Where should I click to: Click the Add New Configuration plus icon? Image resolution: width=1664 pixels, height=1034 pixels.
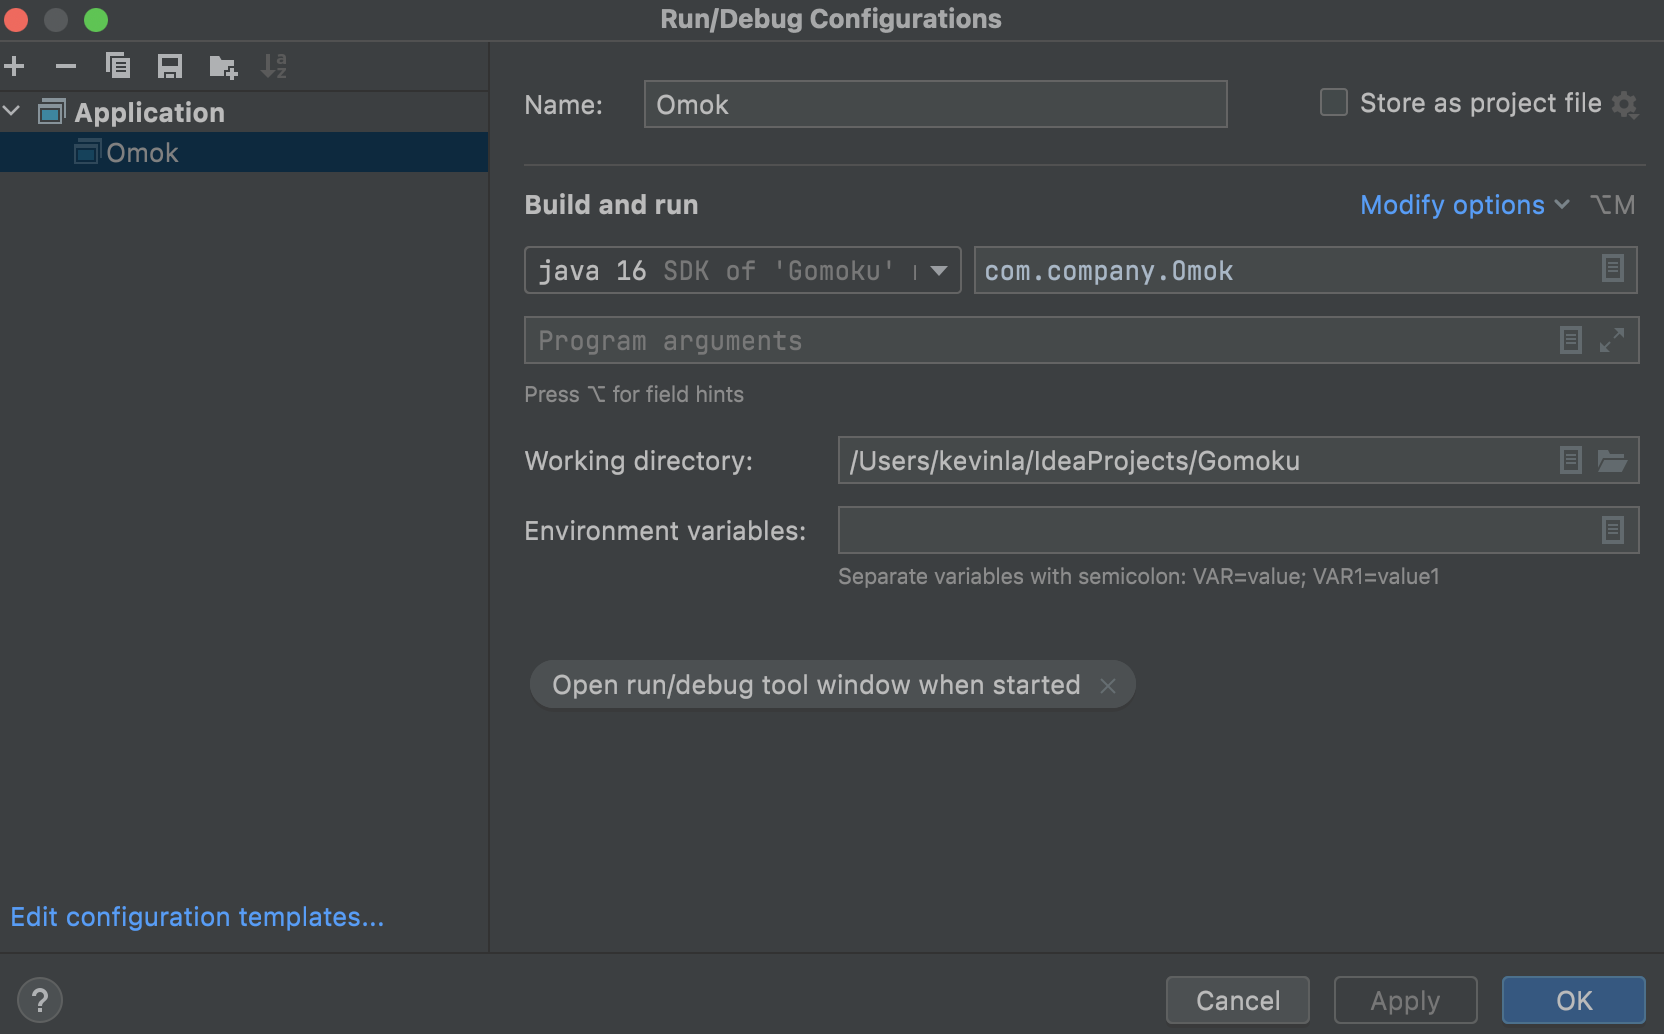click(15, 67)
